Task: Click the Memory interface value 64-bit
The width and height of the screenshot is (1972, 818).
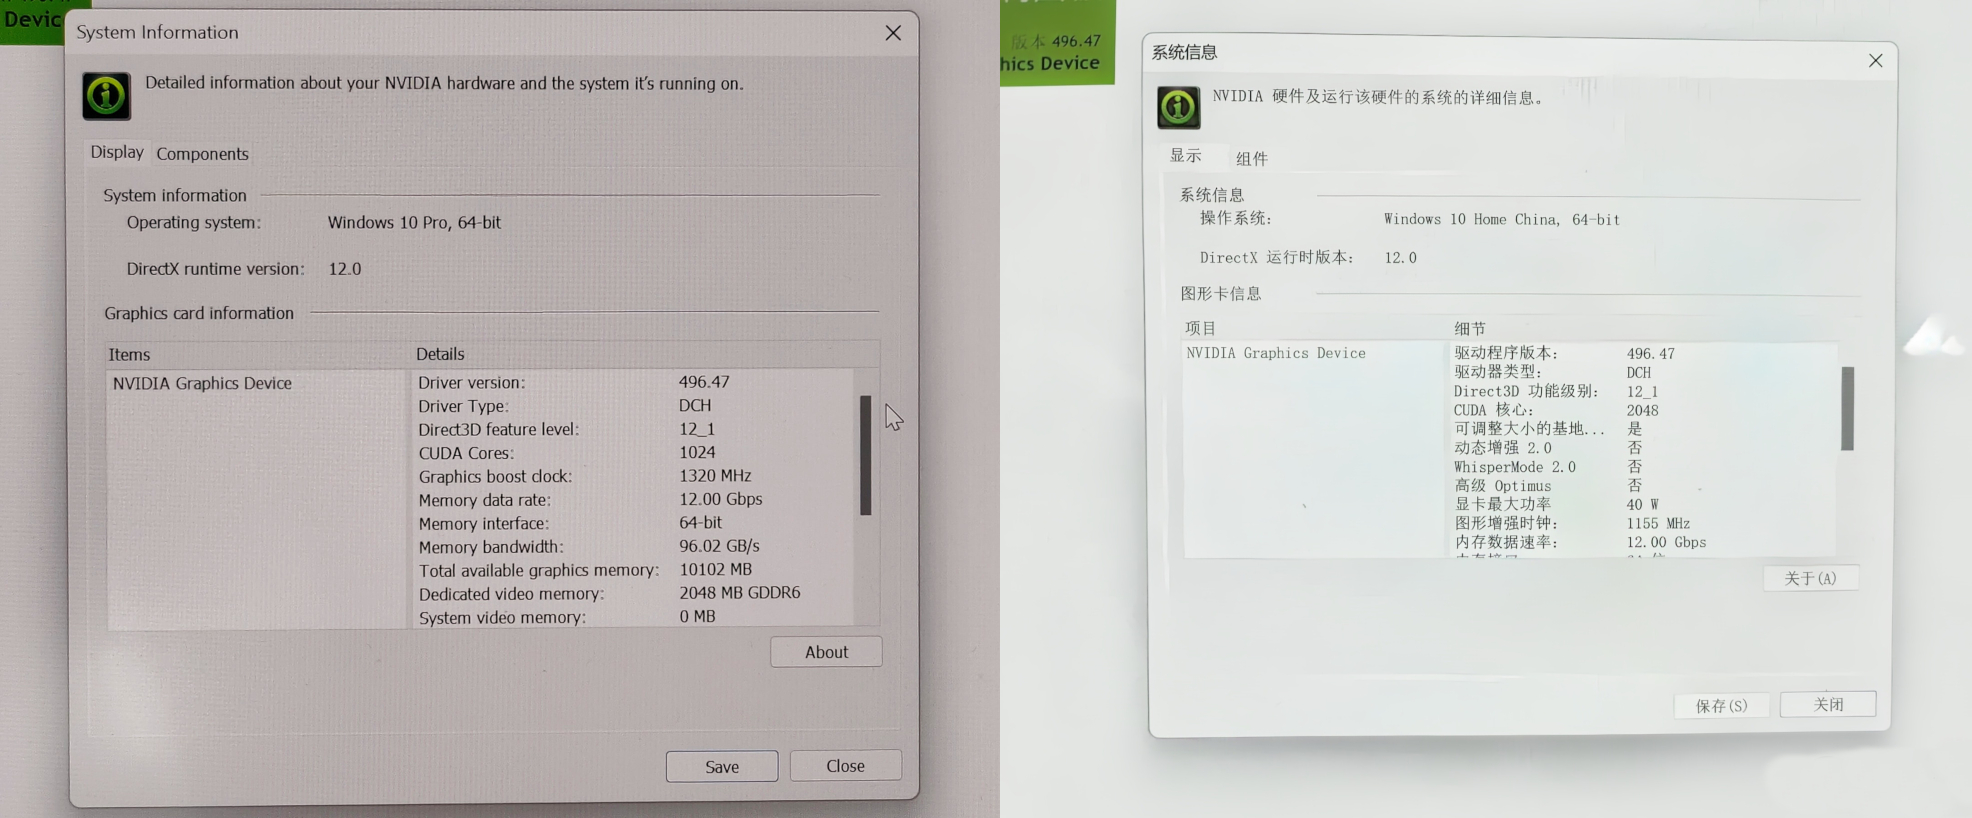Action: (700, 522)
